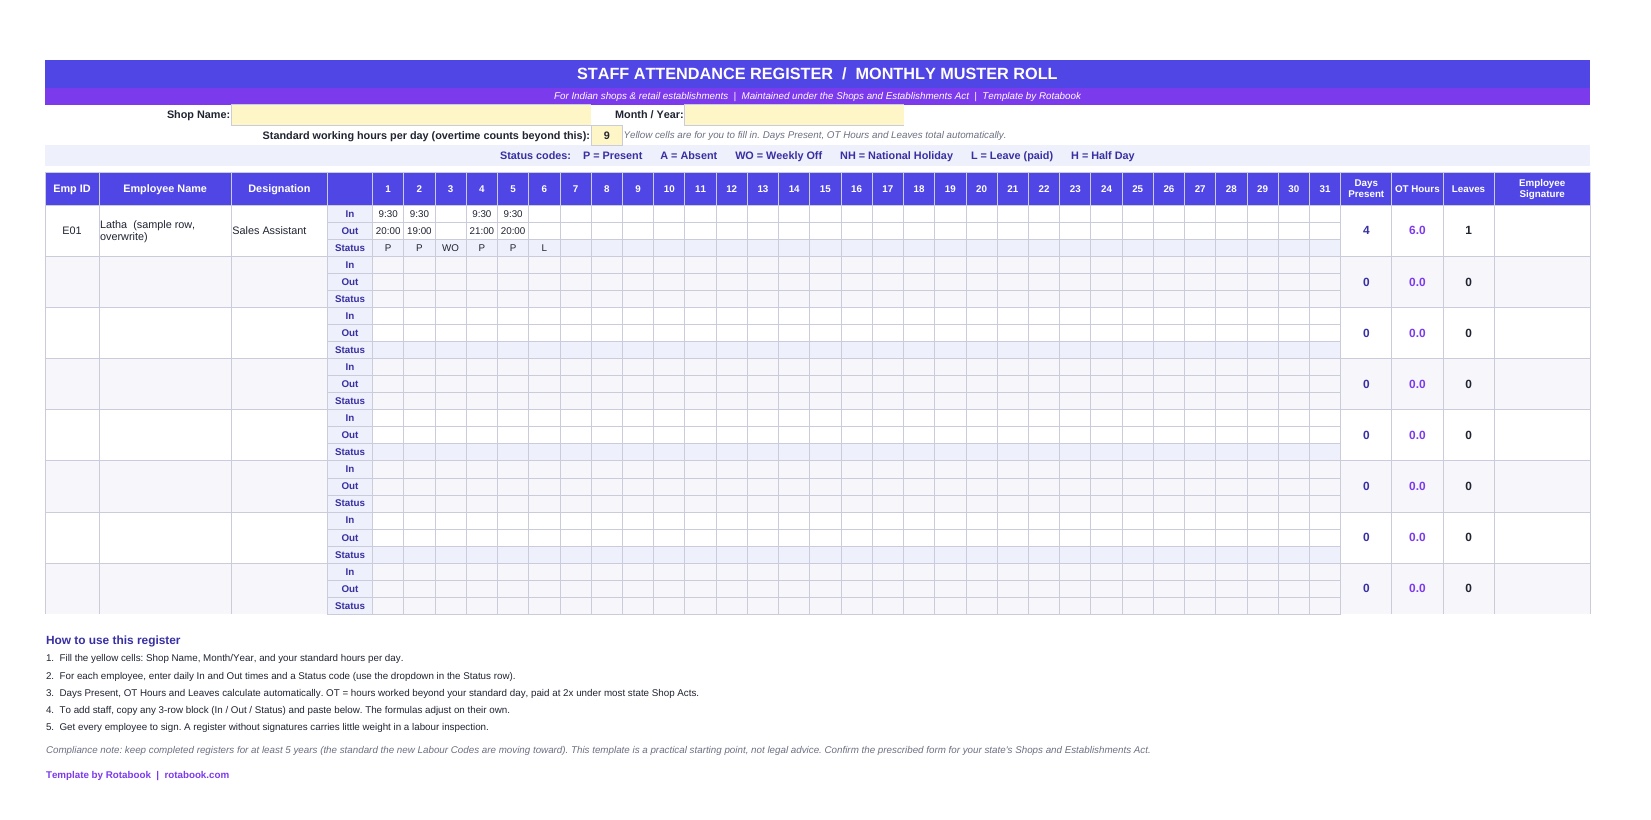The height and width of the screenshot is (820, 1651).
Task: Select the 'Latha (sample row, overwrite)' name cell
Action: [165, 231]
